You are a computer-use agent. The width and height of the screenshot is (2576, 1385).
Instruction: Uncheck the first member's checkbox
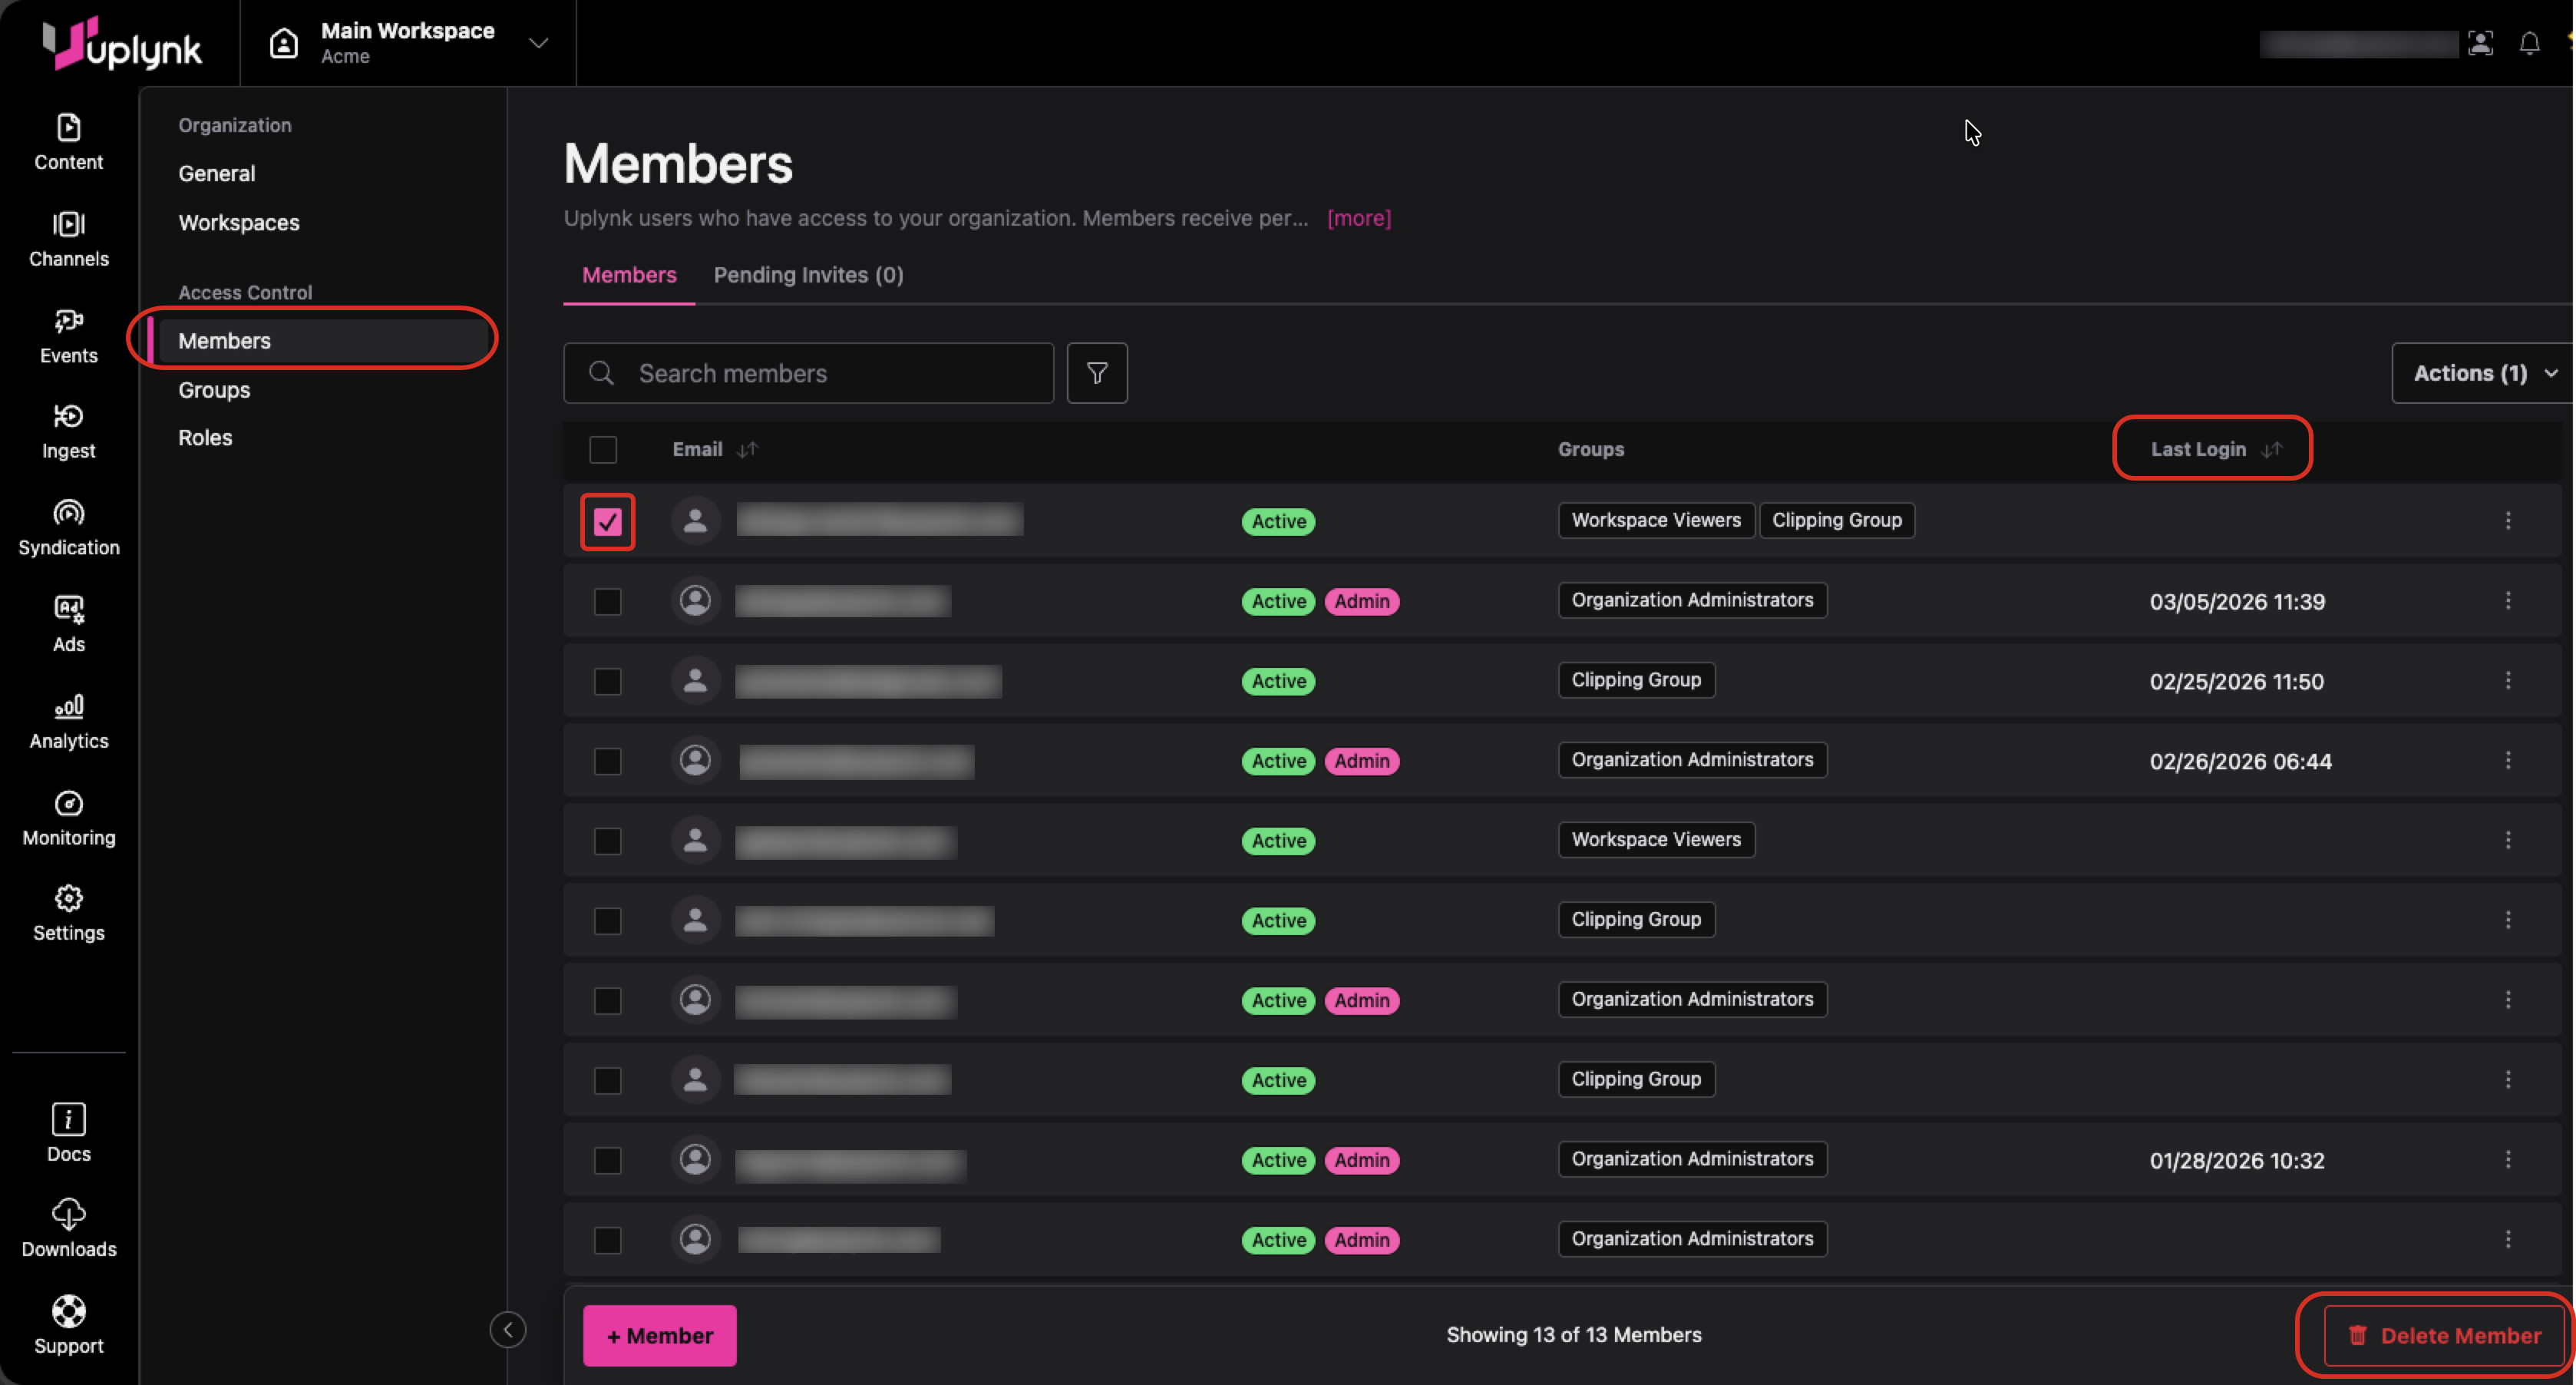pos(607,521)
